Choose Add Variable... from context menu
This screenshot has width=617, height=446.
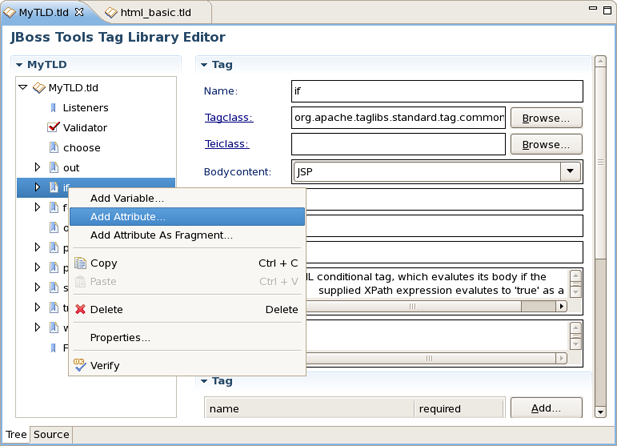tap(187, 198)
